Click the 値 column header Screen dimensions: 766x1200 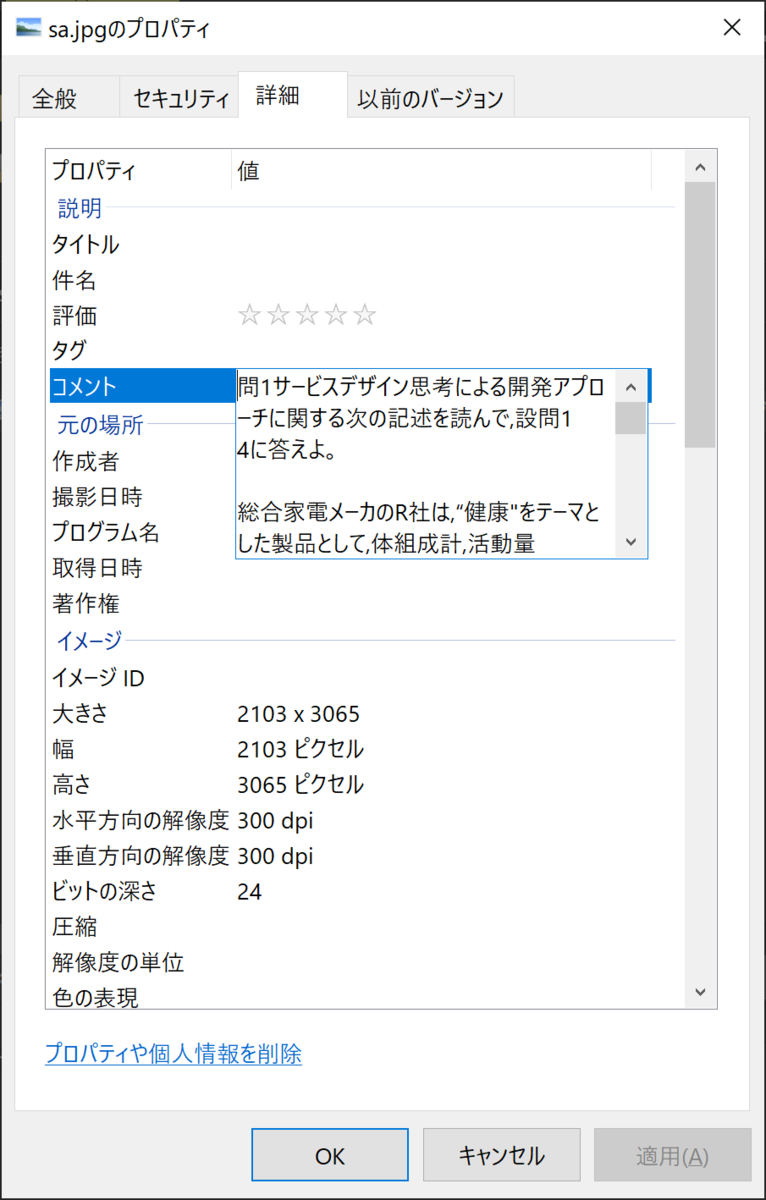coord(441,171)
